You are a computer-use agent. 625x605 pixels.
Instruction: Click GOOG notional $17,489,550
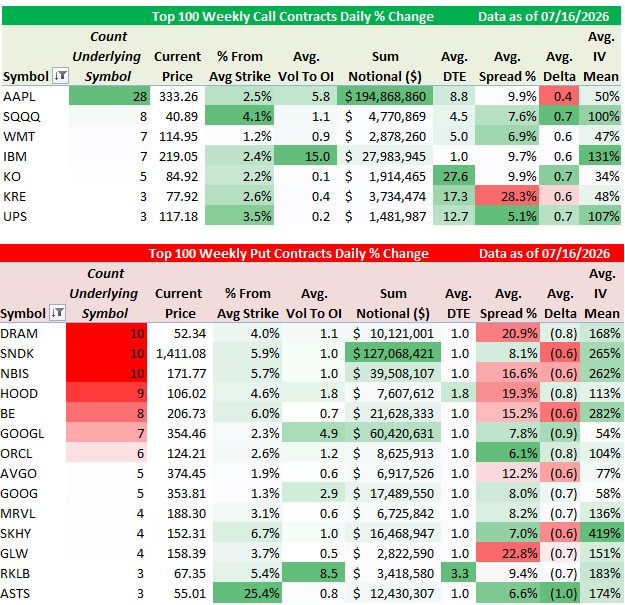pos(393,493)
